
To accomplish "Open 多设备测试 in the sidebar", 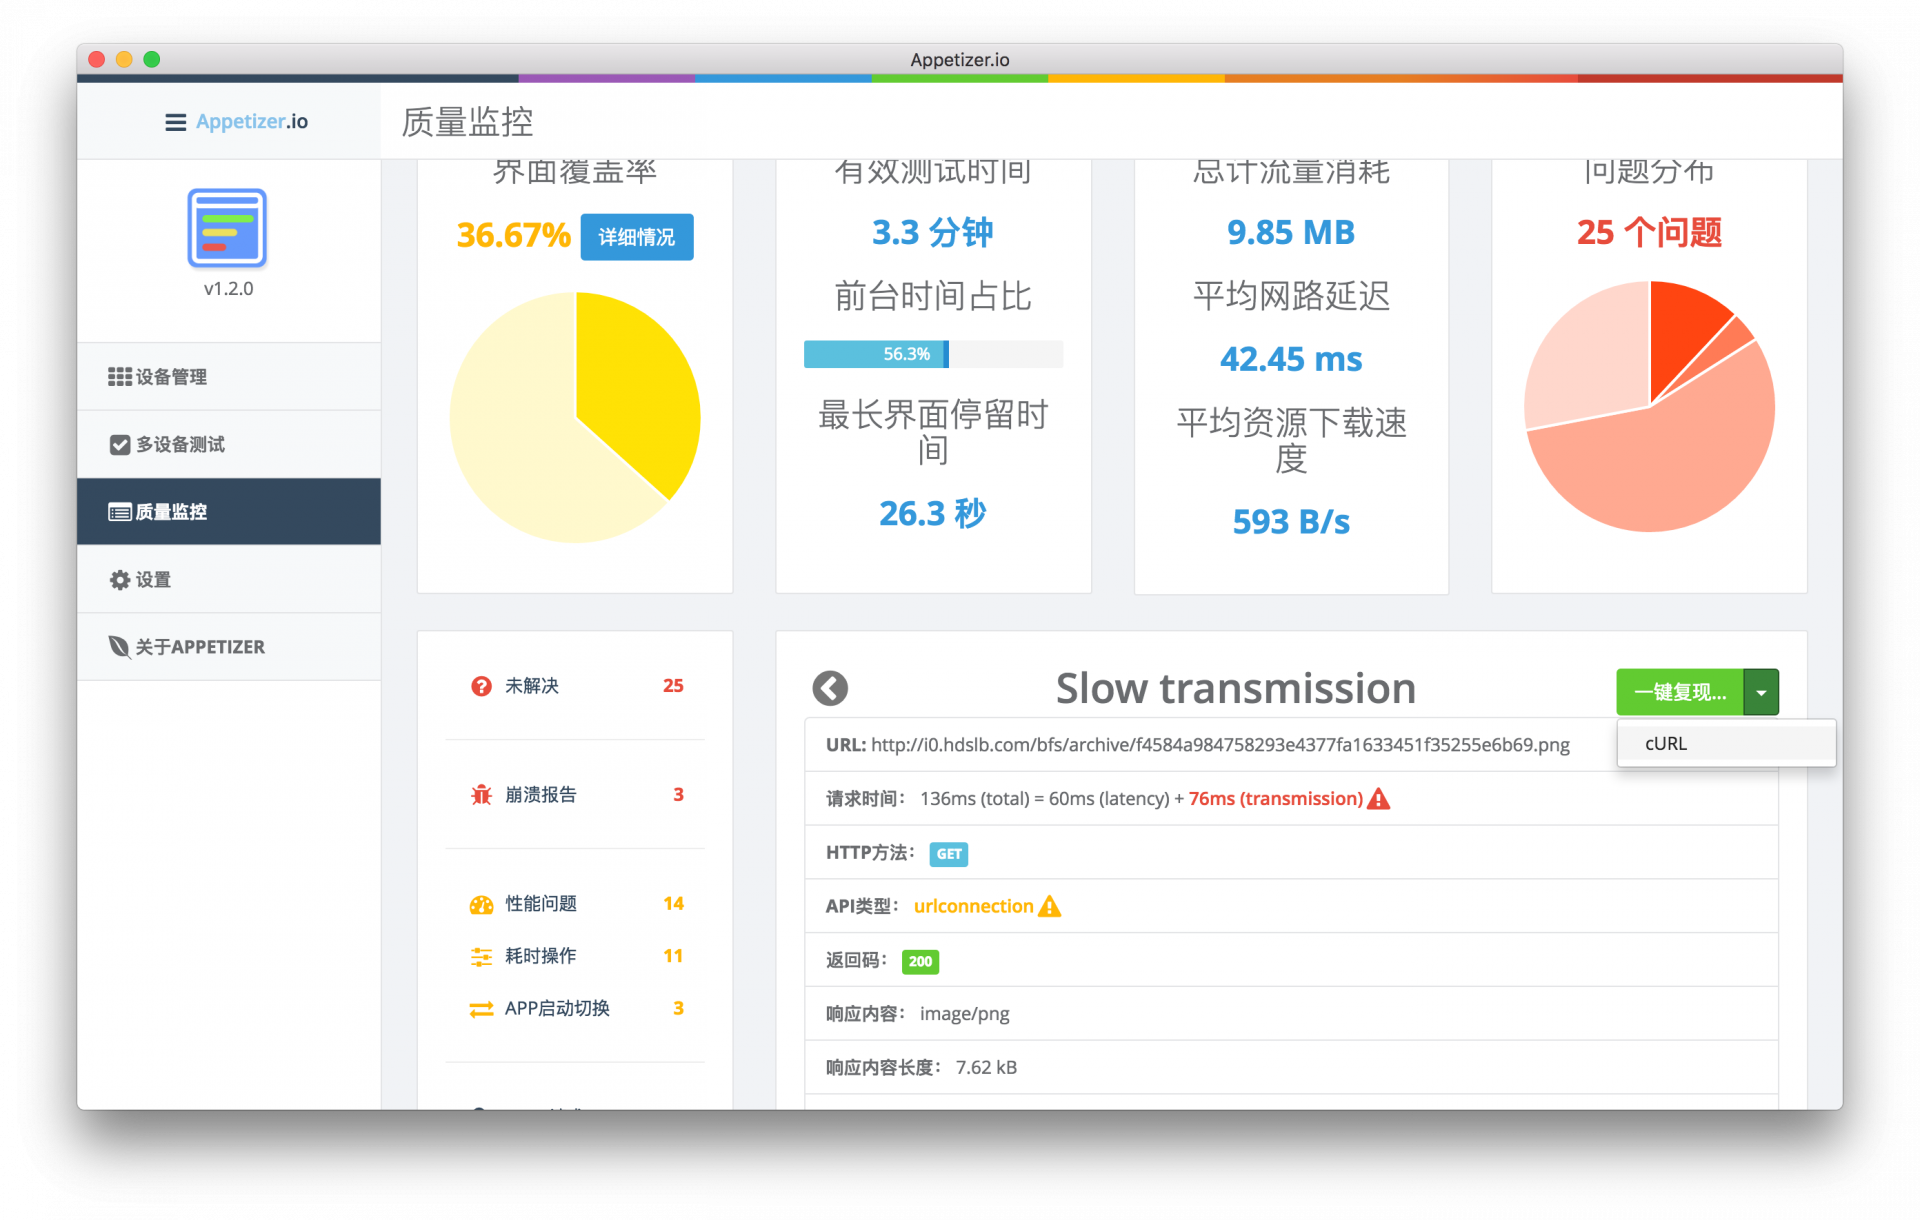I will click(x=228, y=444).
